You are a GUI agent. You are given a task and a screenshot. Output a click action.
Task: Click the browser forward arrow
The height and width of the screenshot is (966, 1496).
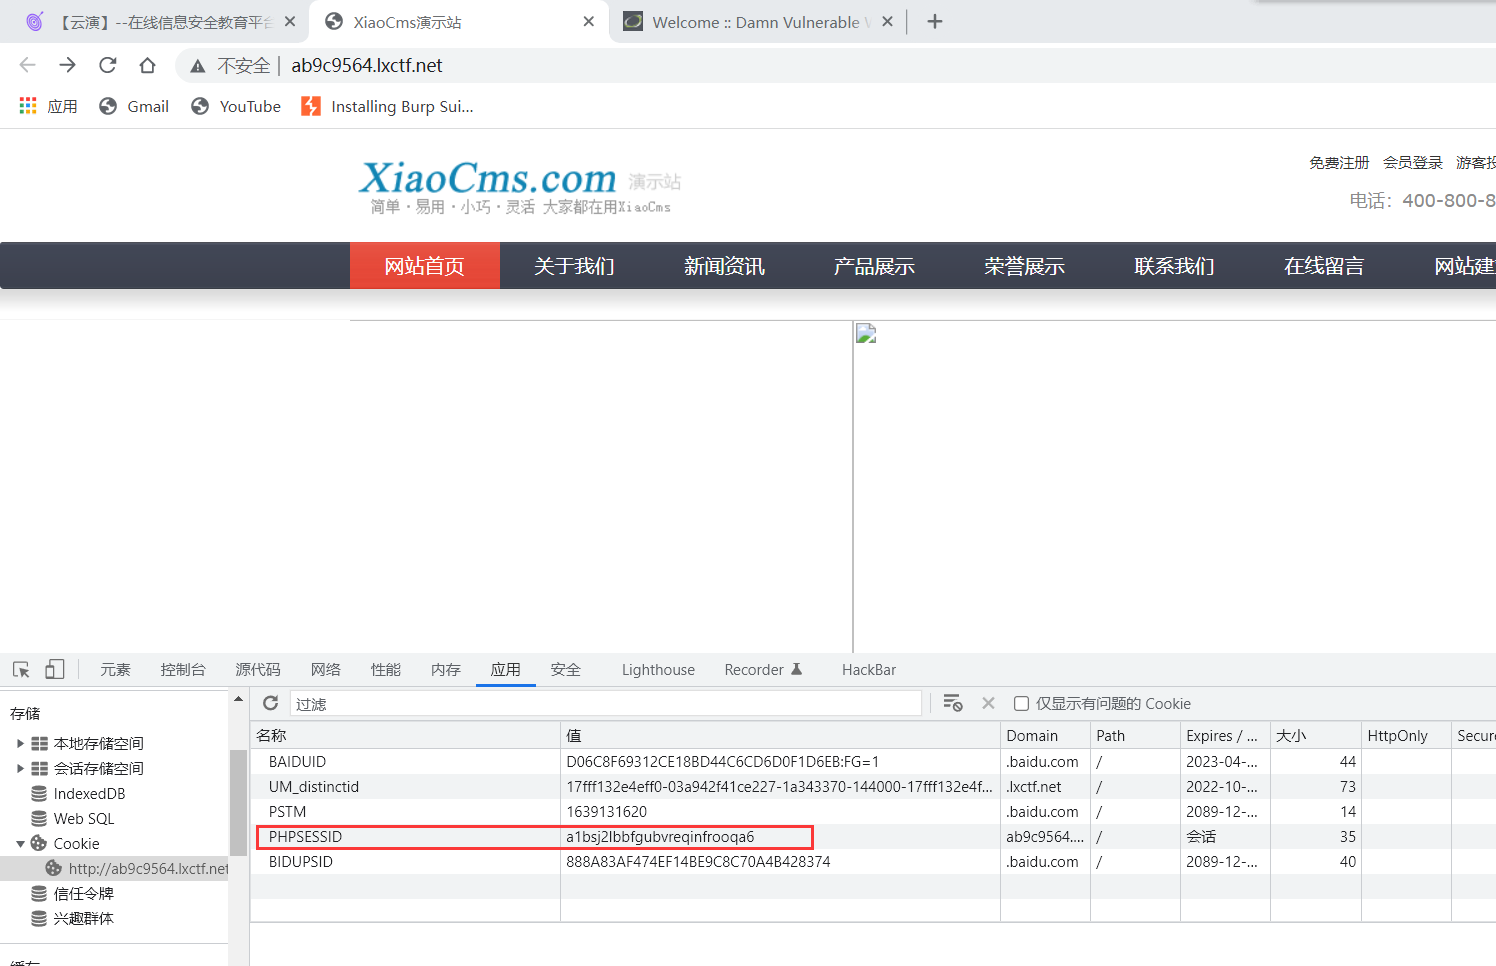[x=67, y=65]
